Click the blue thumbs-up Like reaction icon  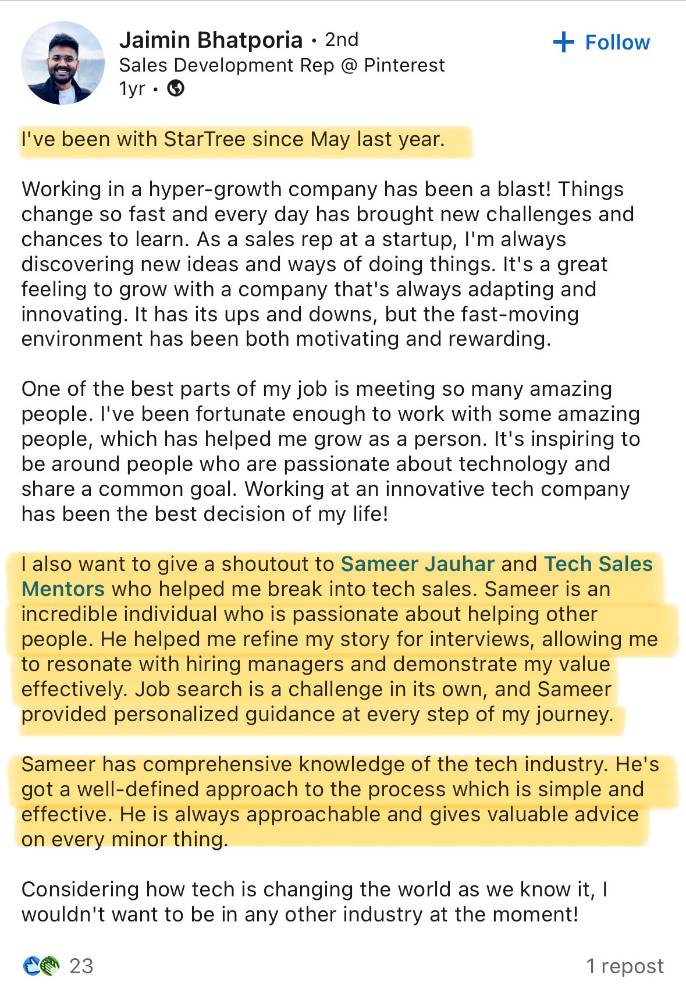(x=30, y=965)
